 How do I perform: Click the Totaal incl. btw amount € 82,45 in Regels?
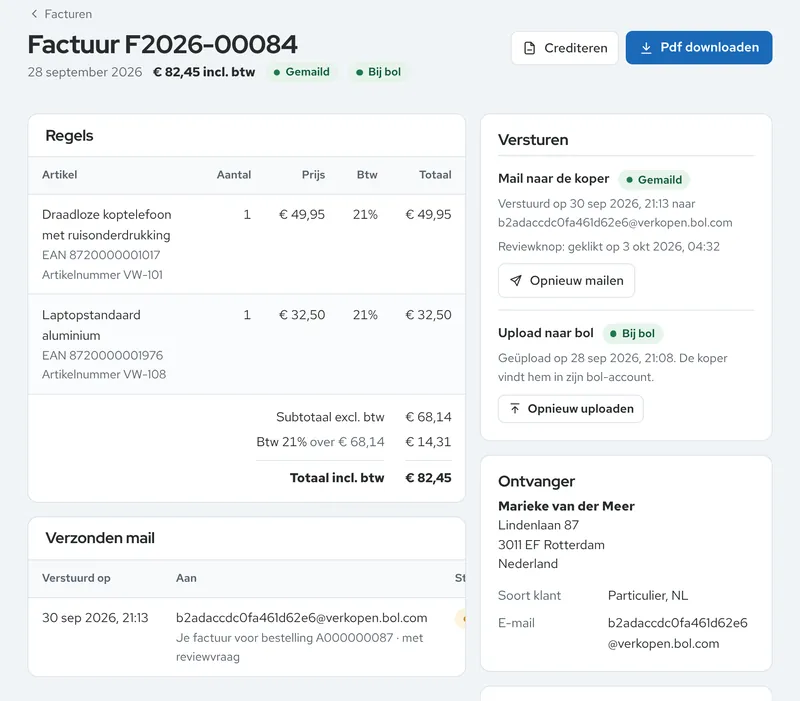(429, 478)
